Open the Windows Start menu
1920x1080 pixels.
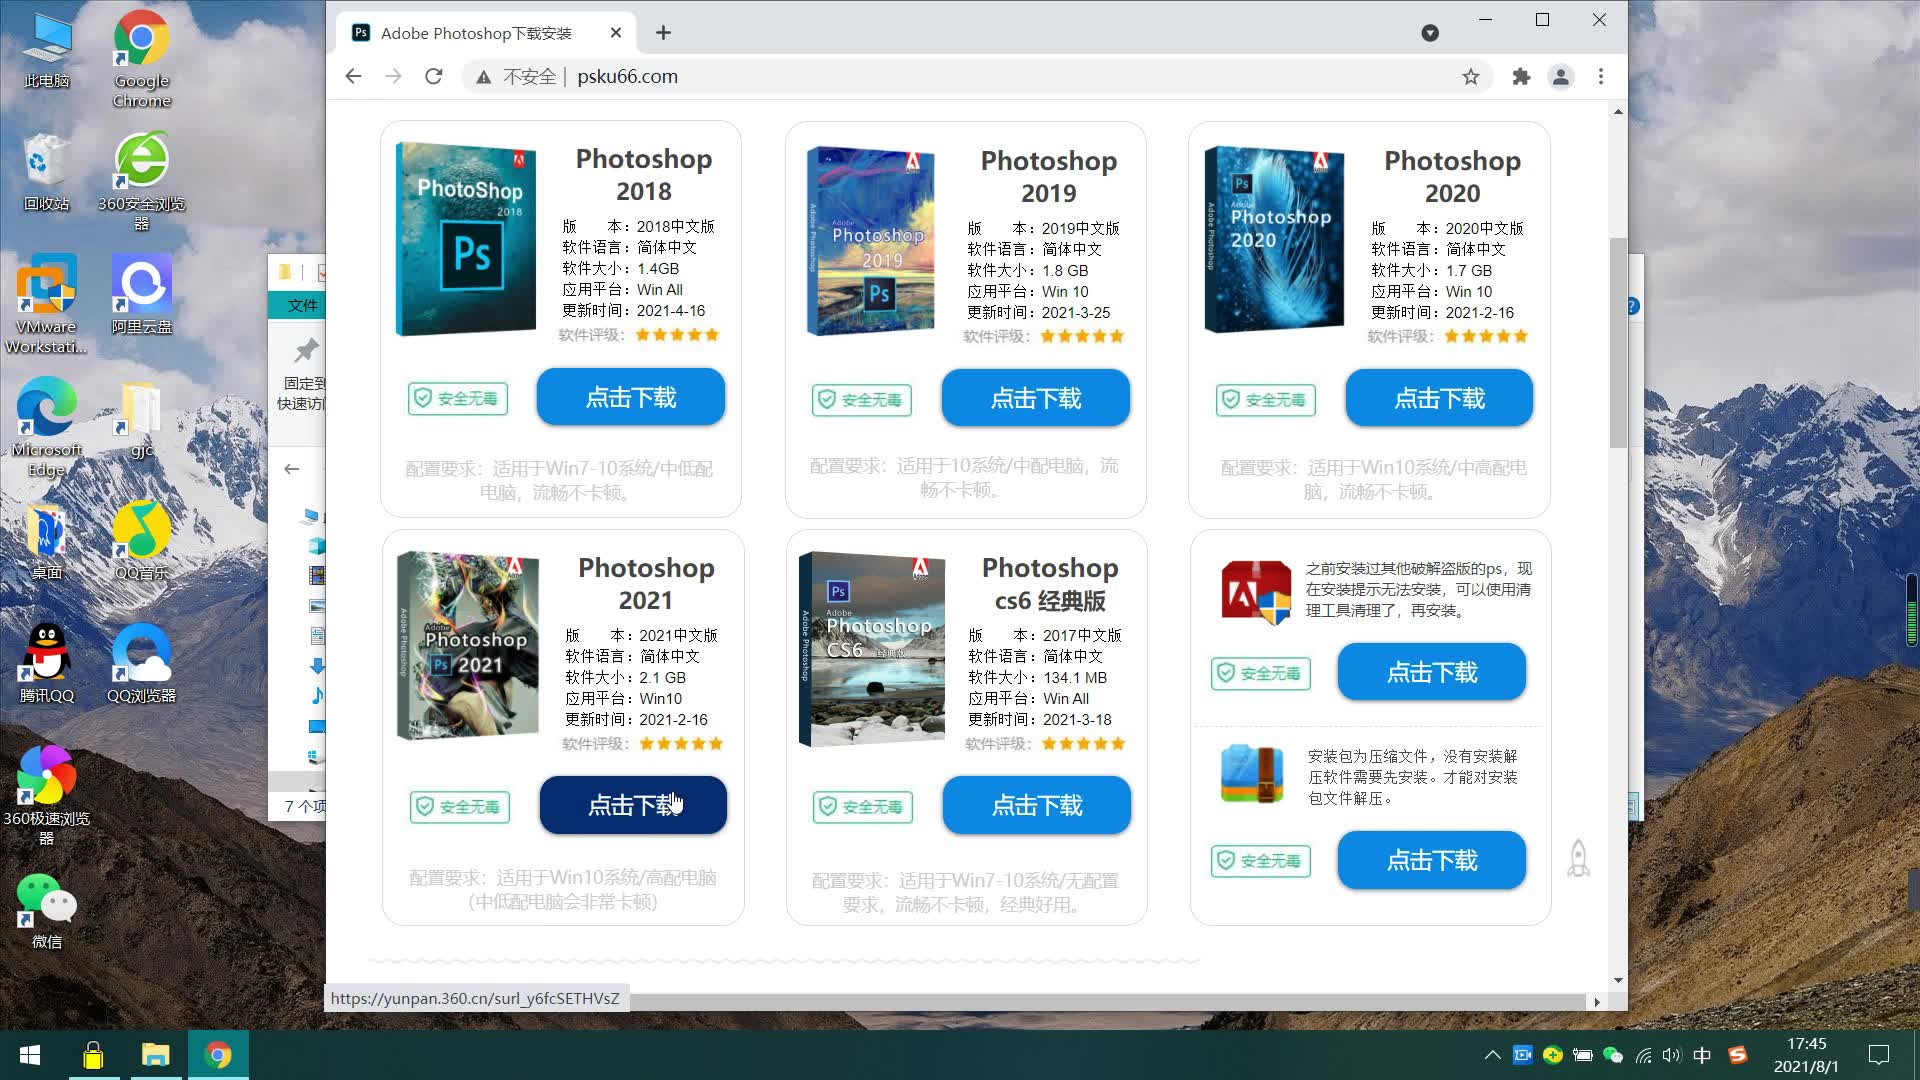point(30,1055)
